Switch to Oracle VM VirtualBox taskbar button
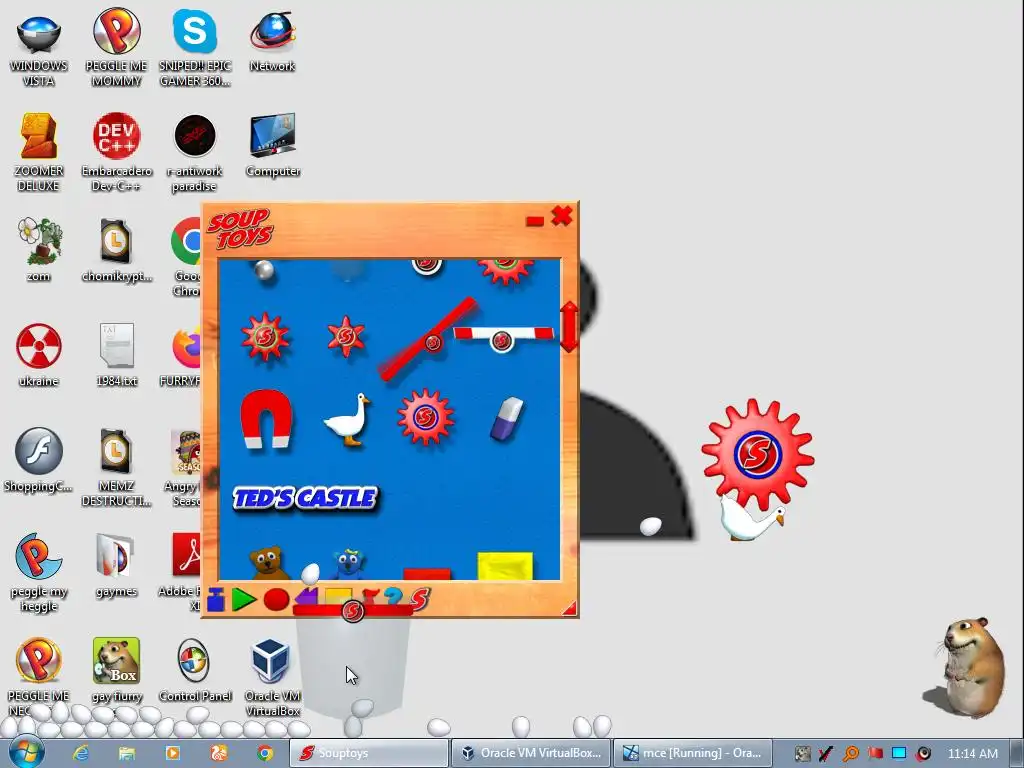This screenshot has height=768, width=1024. [x=531, y=753]
